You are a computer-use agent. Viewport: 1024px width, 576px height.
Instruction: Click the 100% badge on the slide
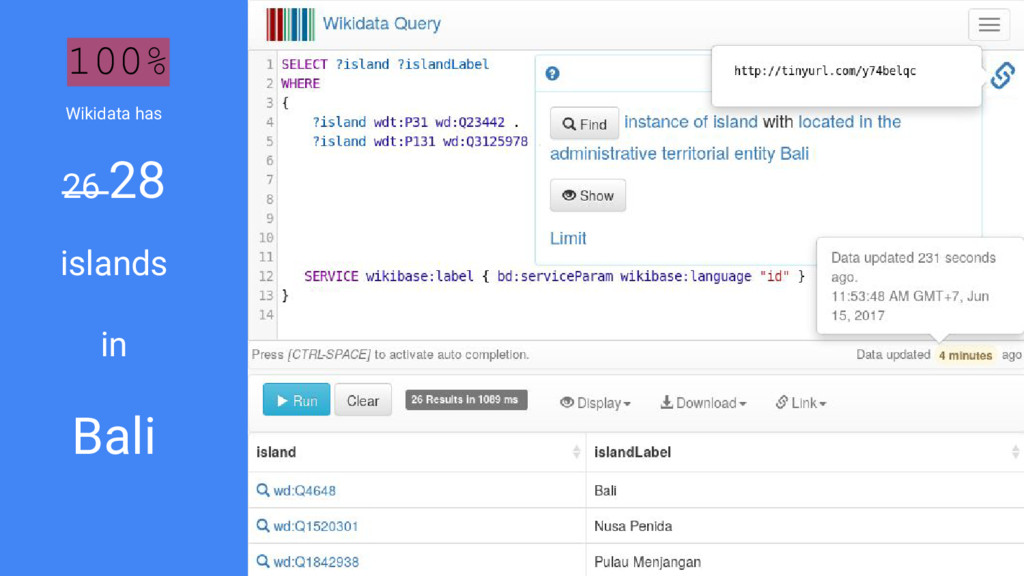(118, 62)
